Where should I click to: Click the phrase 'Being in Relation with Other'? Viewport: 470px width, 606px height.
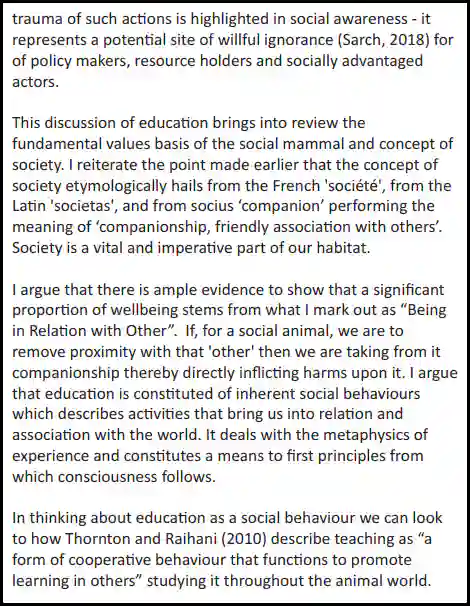pos(229,320)
